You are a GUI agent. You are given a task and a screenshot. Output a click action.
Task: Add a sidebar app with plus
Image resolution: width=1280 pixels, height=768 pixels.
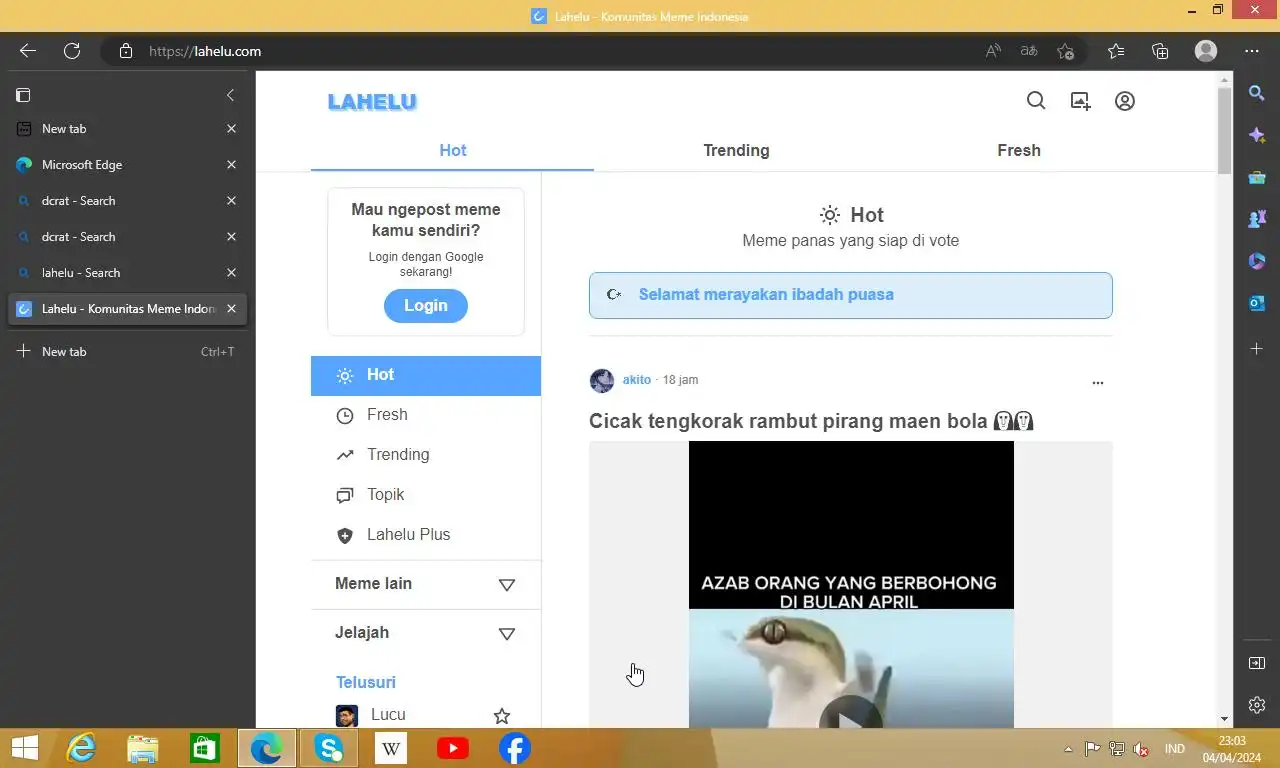(x=1257, y=349)
